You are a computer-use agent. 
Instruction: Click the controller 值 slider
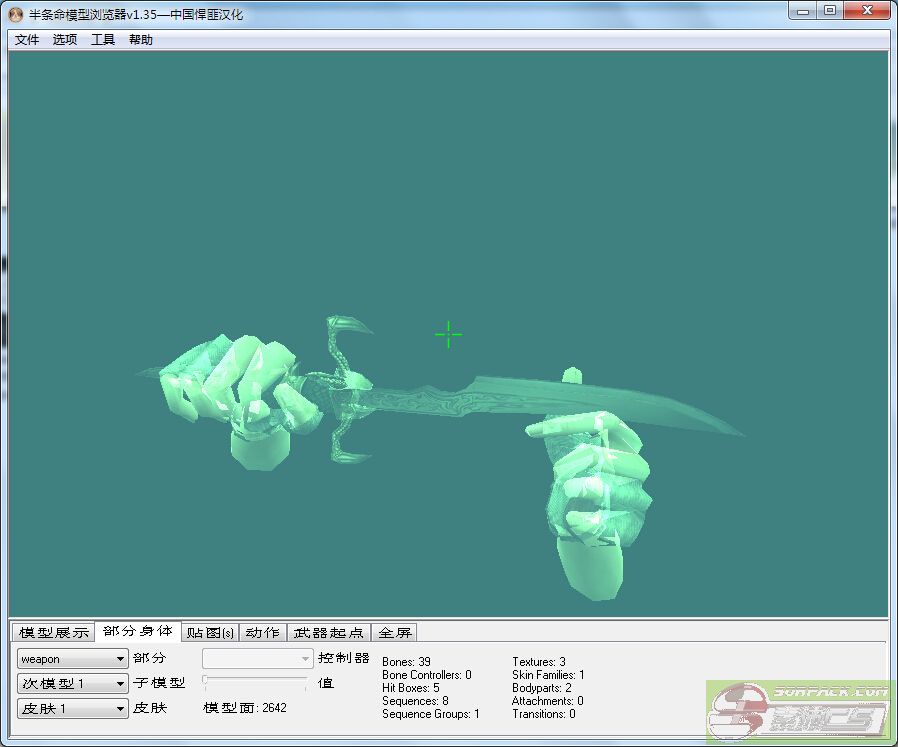click(x=255, y=682)
